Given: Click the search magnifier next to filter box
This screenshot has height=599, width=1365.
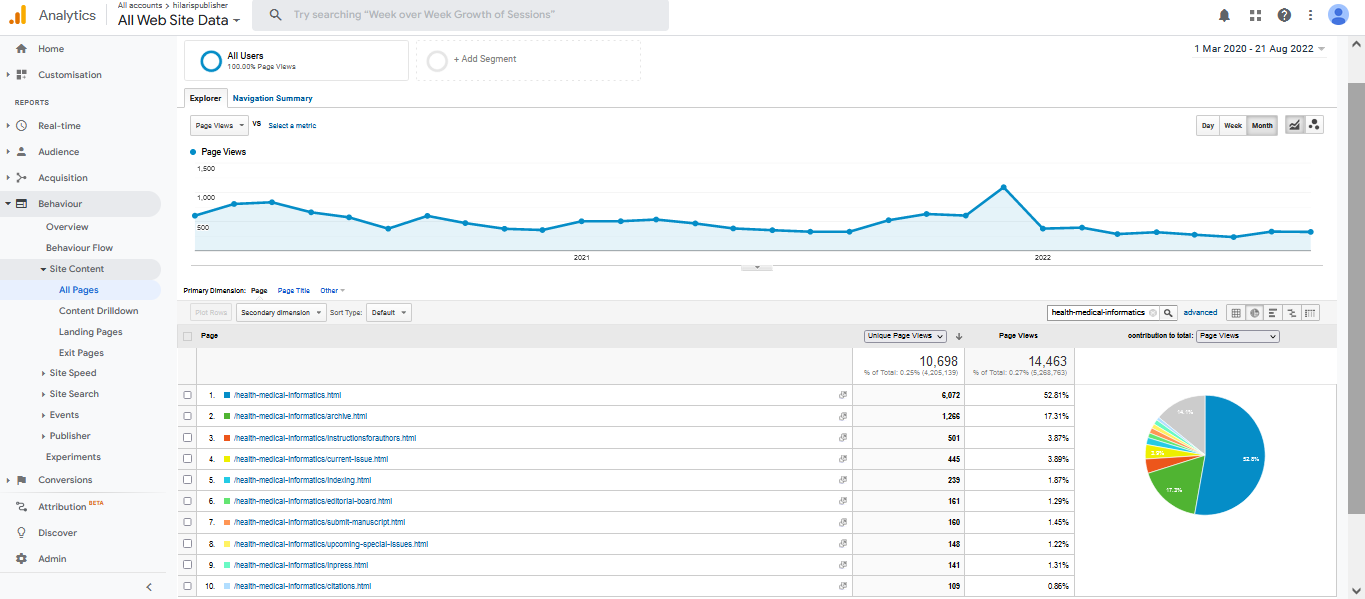Looking at the screenshot, I should (x=1167, y=313).
